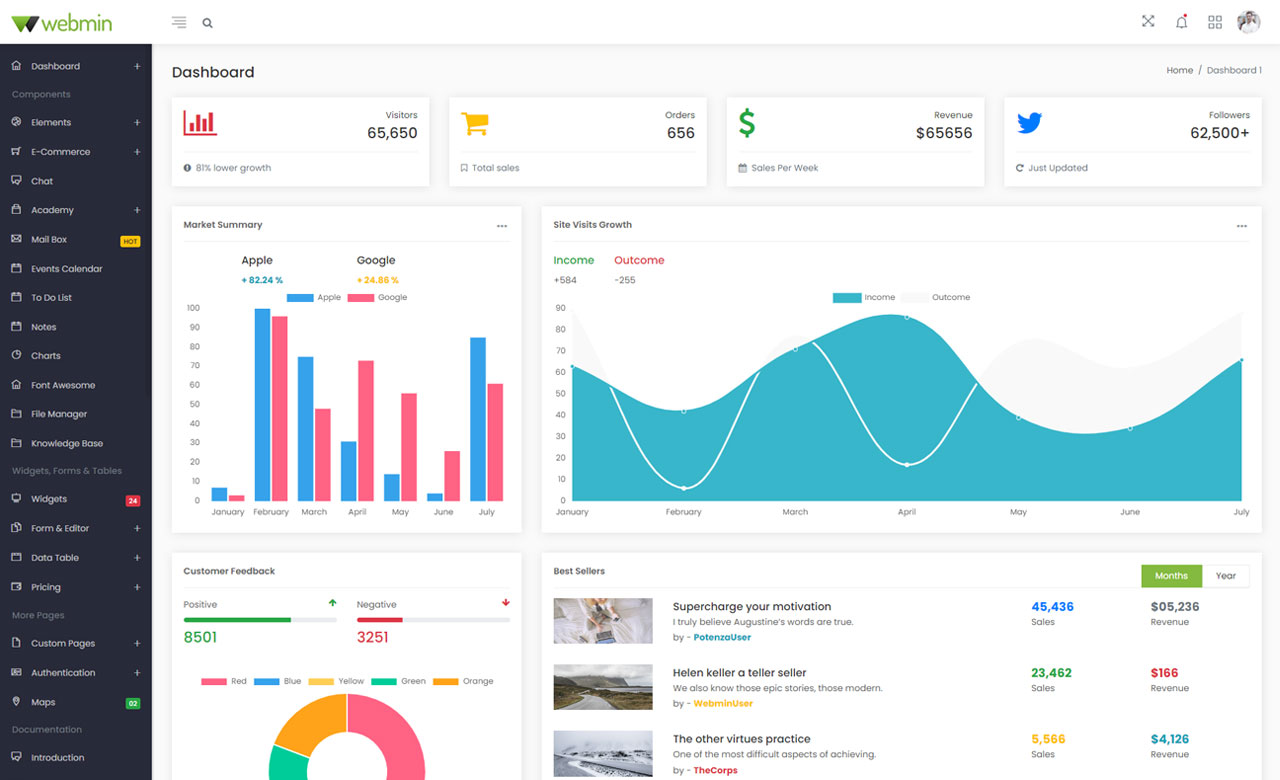
Task: Toggle the Apple series in Market Summary legend
Action: click(314, 297)
